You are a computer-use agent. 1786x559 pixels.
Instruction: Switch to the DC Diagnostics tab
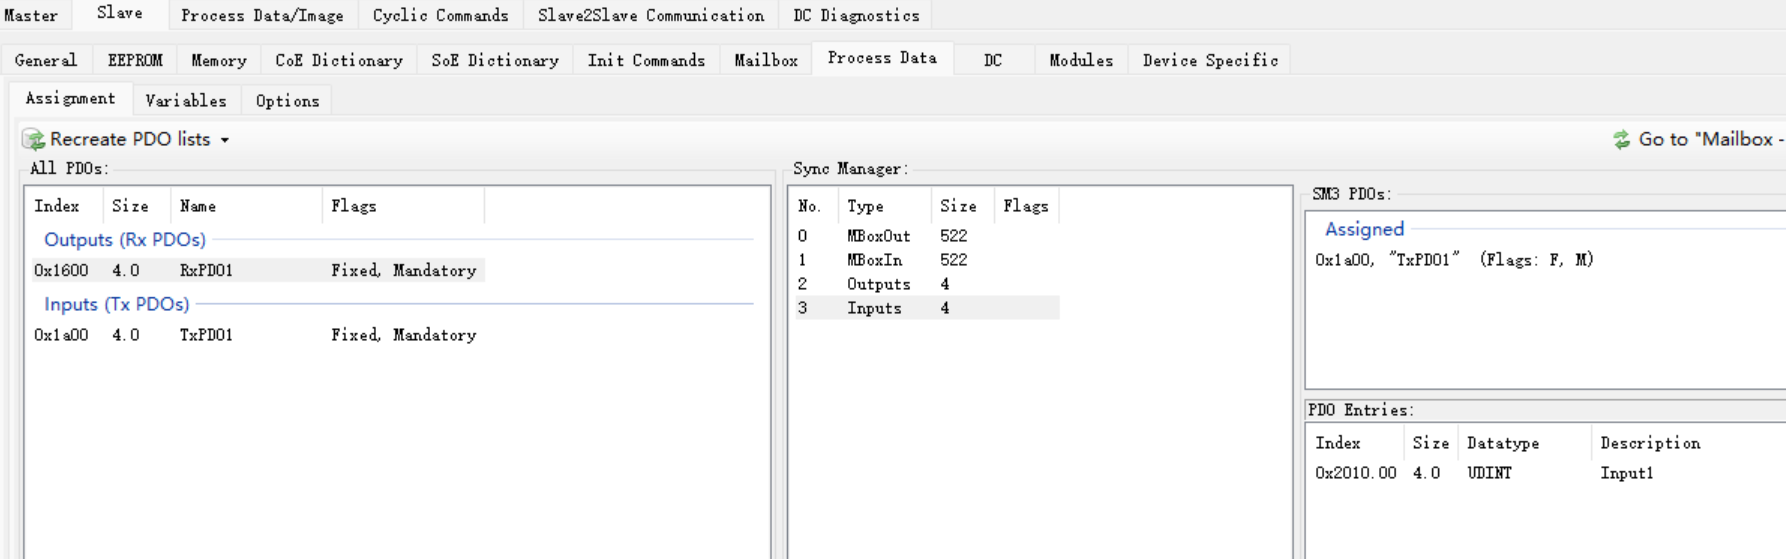855,15
